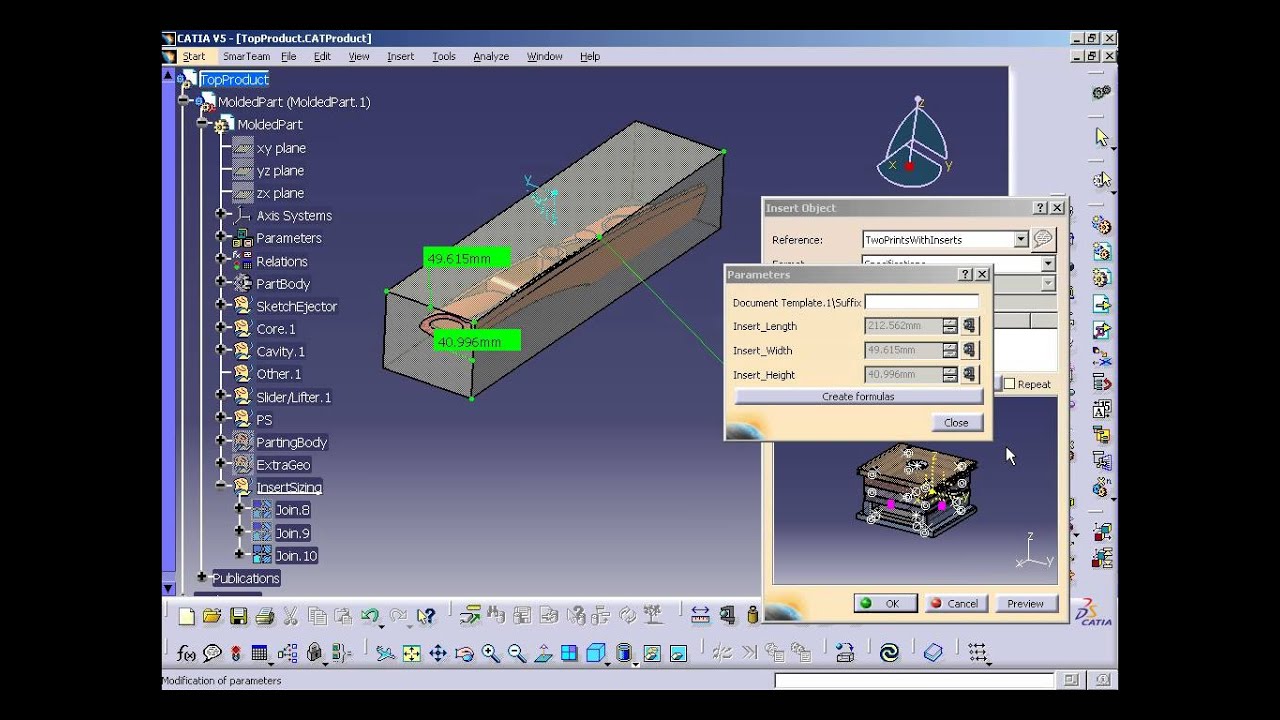Select the xy plane in tree

(x=281, y=148)
